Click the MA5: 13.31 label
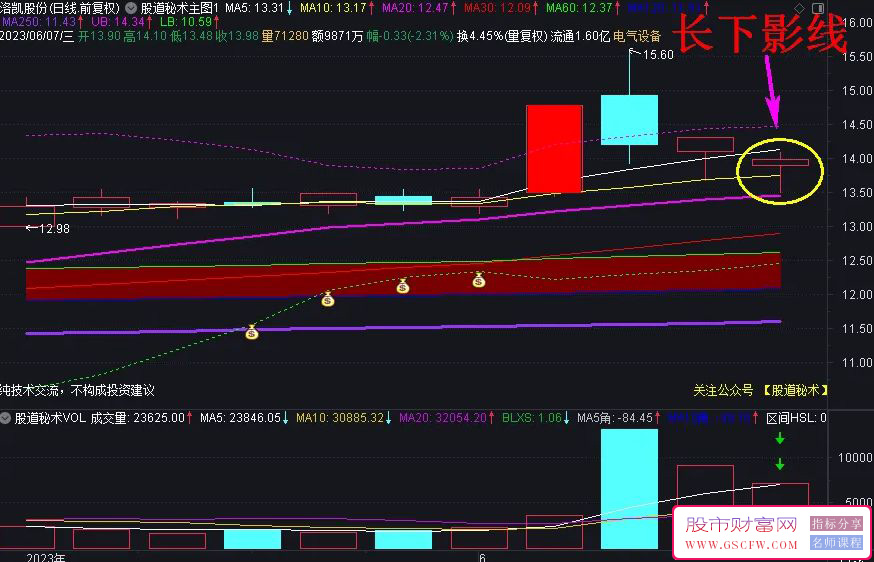This screenshot has width=874, height=562. pos(254,8)
